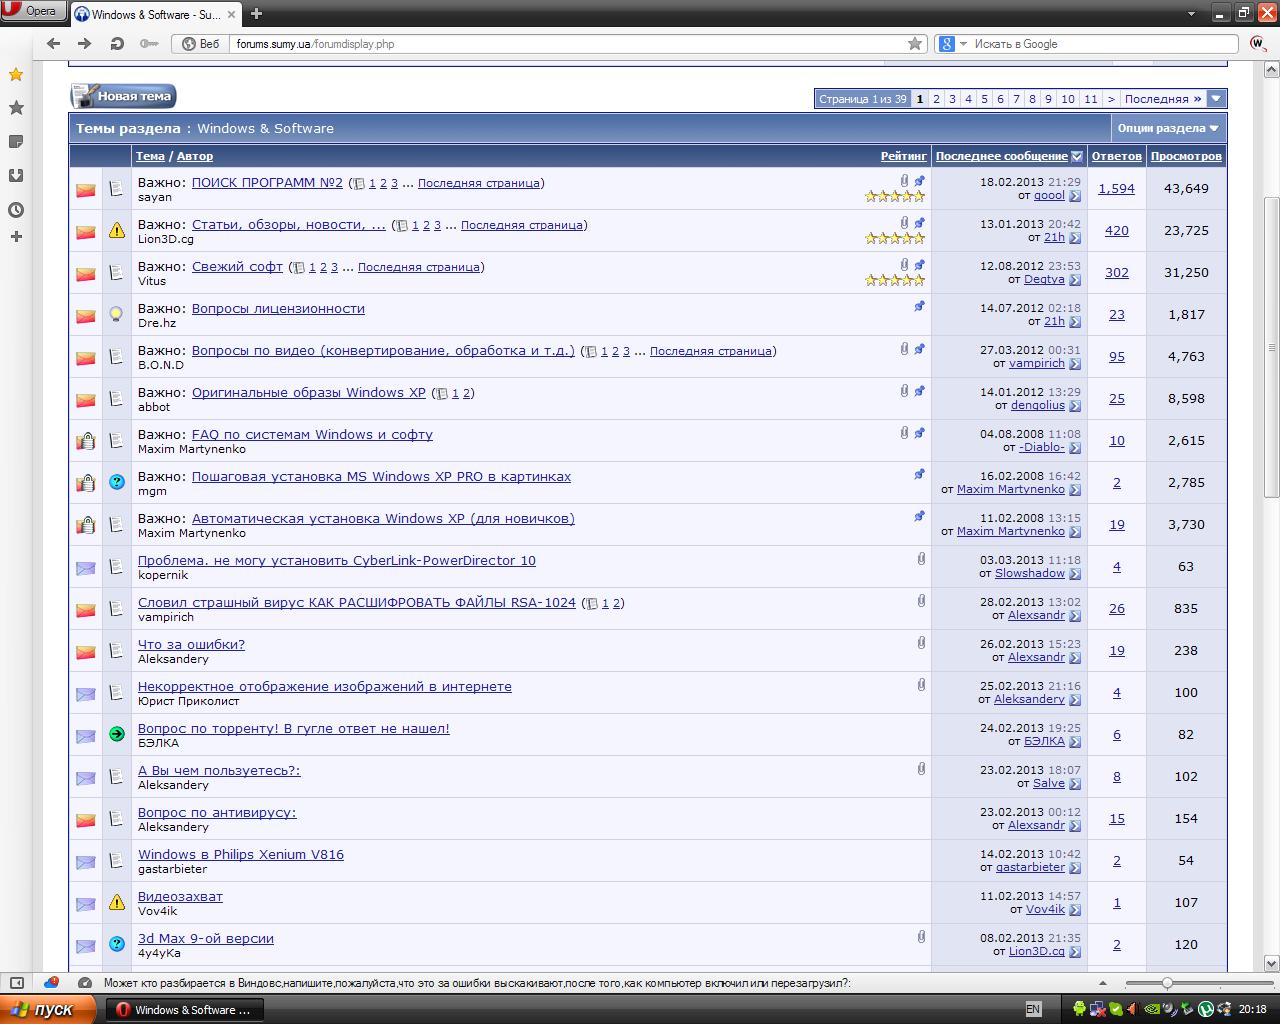Viewport: 1280px width, 1024px height.
Task: Open history clock panel in sidebar
Action: [x=16, y=210]
